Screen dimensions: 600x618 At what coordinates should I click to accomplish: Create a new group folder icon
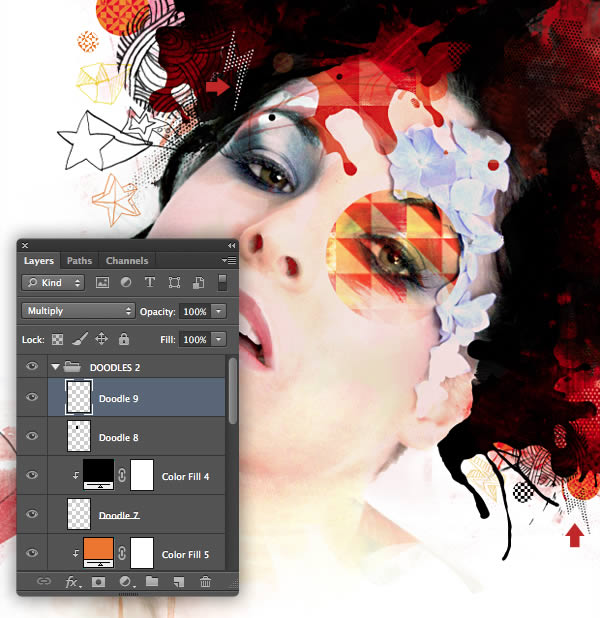pyautogui.click(x=152, y=581)
